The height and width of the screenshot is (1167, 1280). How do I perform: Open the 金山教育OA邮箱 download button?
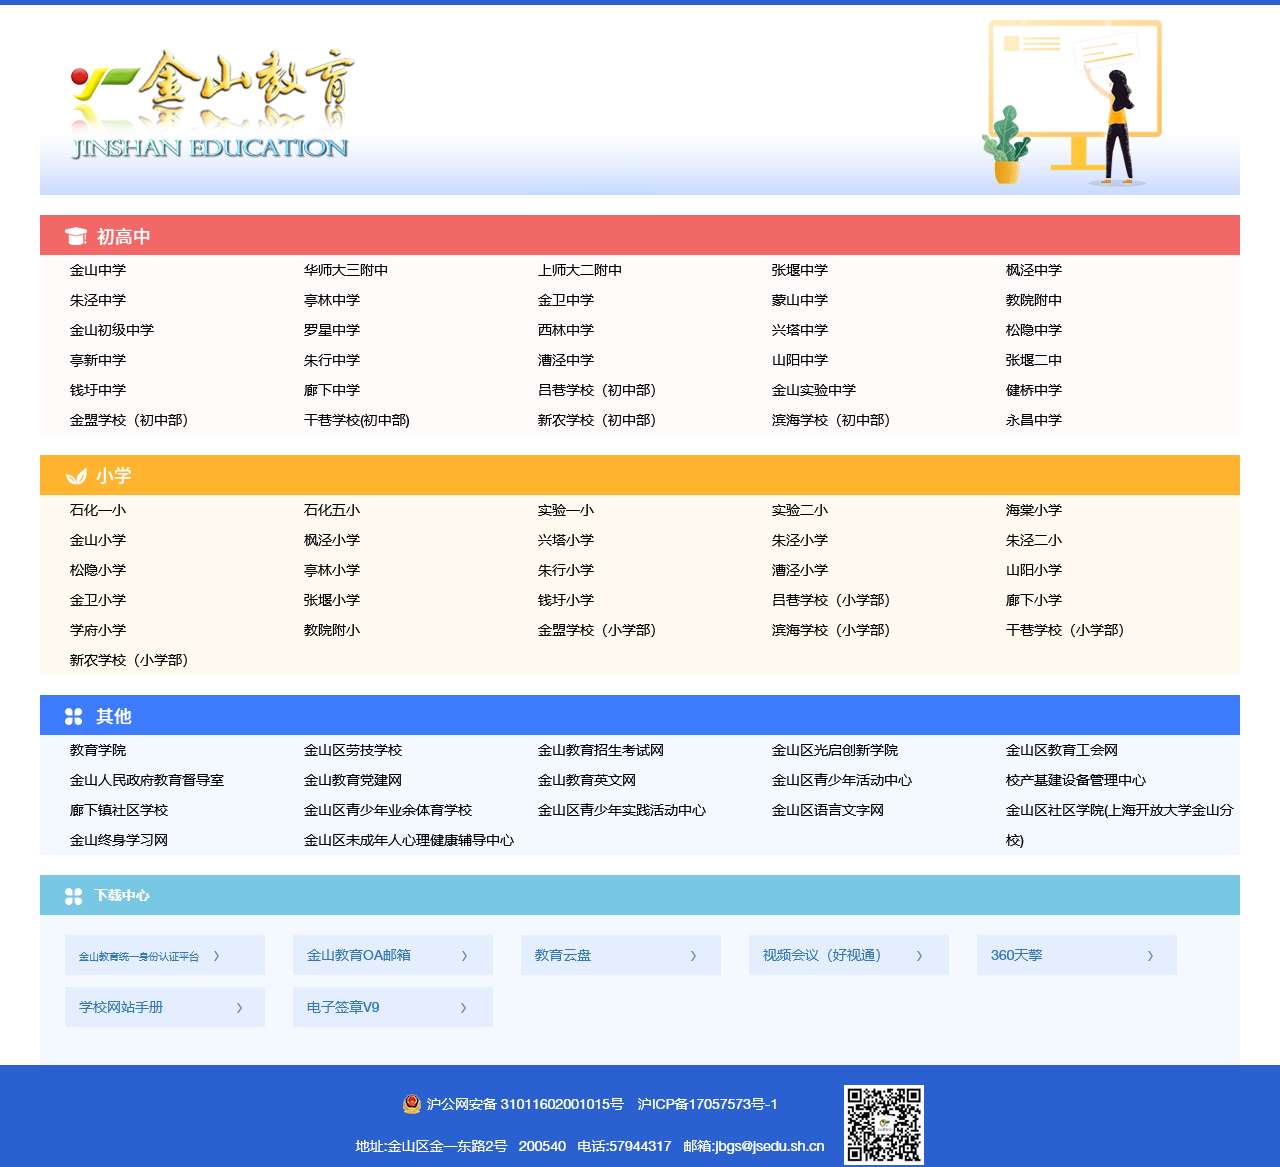click(x=393, y=955)
